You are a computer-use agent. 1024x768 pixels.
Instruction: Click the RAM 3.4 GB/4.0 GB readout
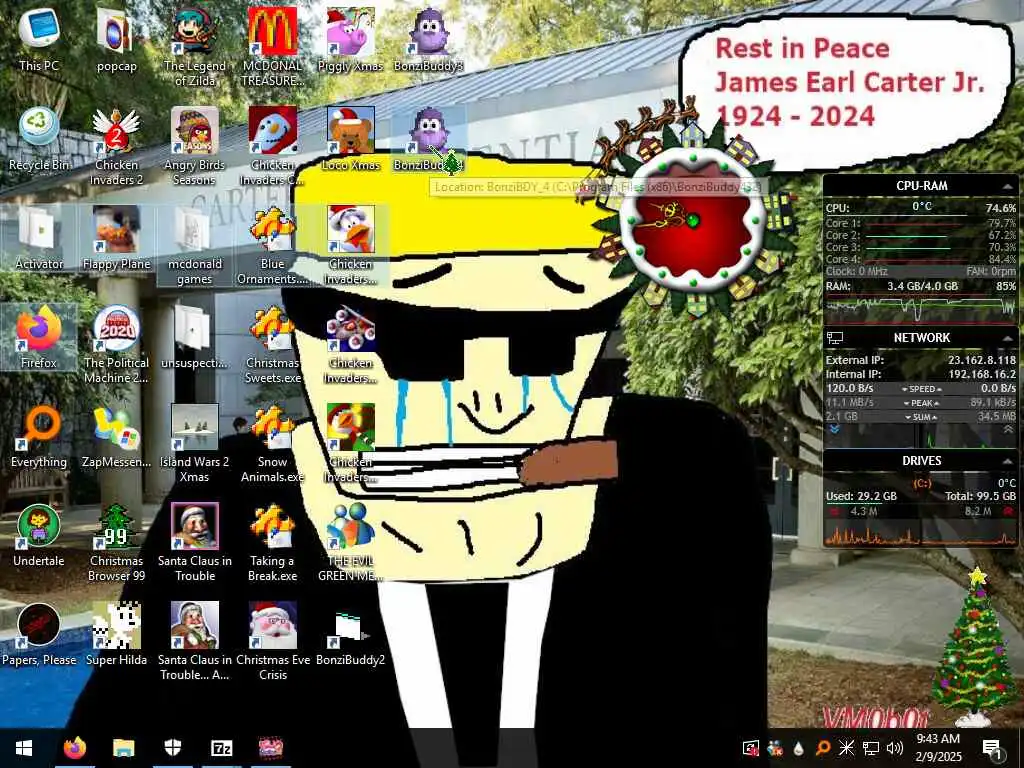coord(922,286)
